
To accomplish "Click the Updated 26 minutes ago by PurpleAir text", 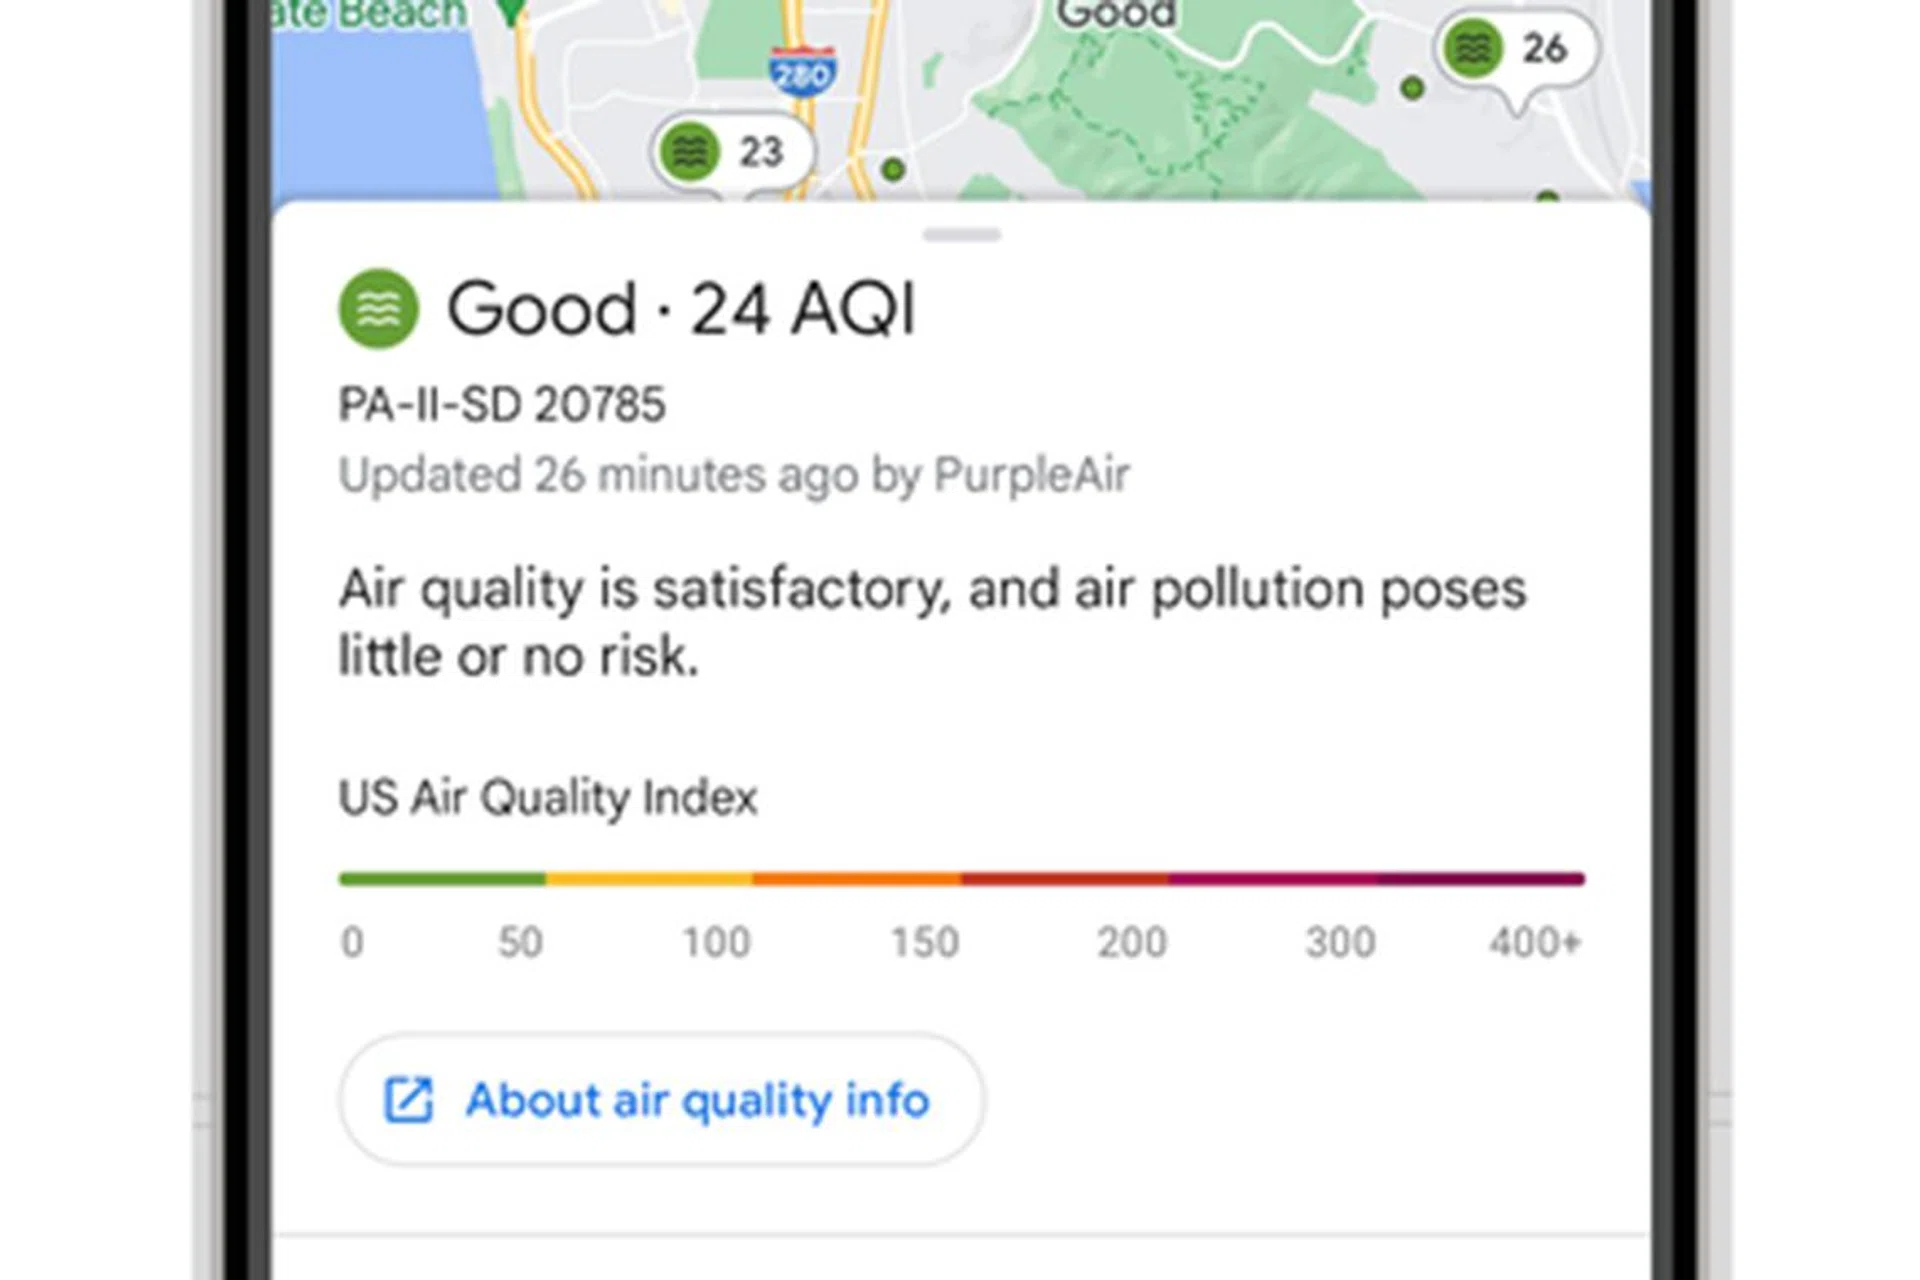I will (733, 475).
